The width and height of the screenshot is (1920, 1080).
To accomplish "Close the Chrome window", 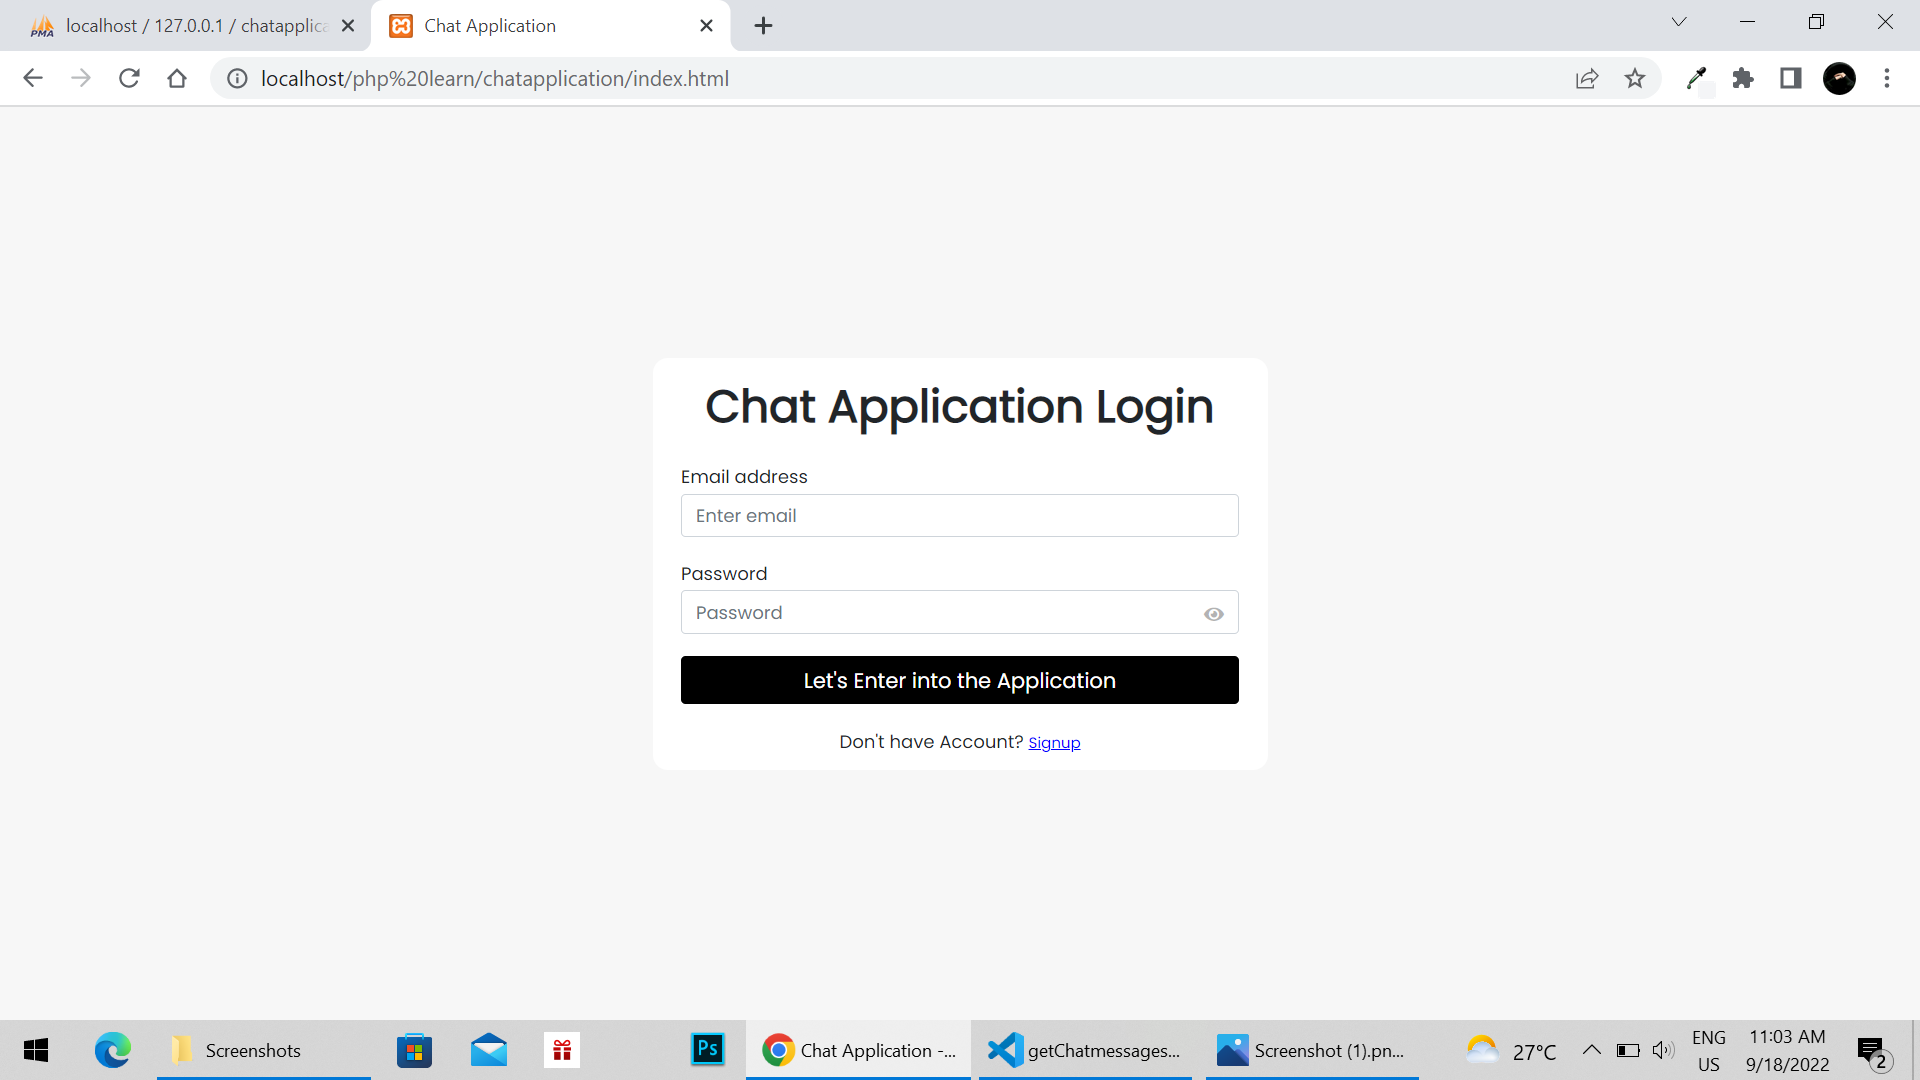I will click(1885, 22).
